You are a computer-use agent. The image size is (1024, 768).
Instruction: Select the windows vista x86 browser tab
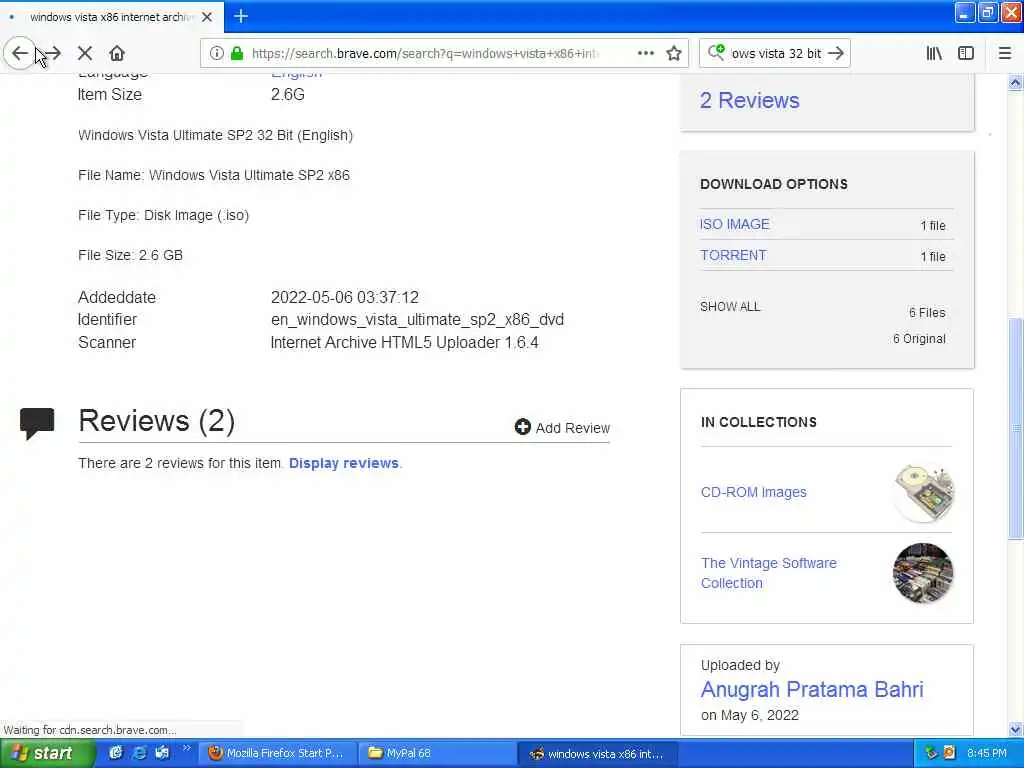pyautogui.click(x=112, y=17)
